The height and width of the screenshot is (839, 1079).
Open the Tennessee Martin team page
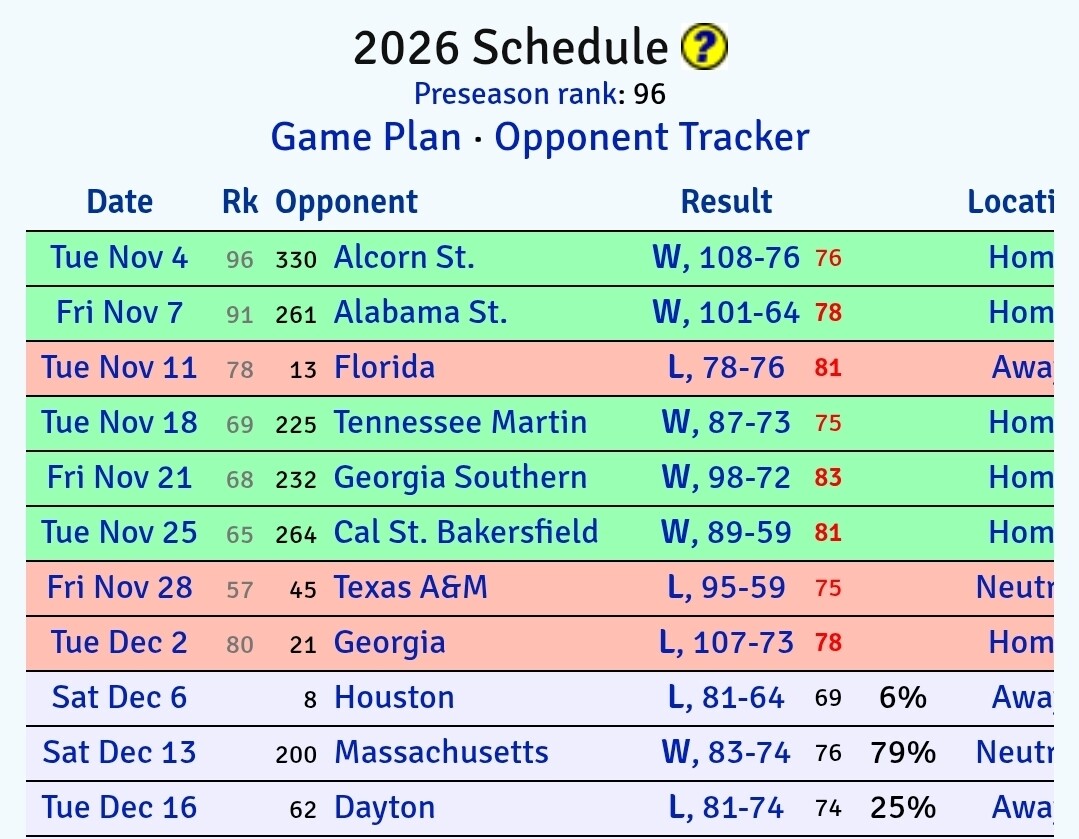coord(460,422)
